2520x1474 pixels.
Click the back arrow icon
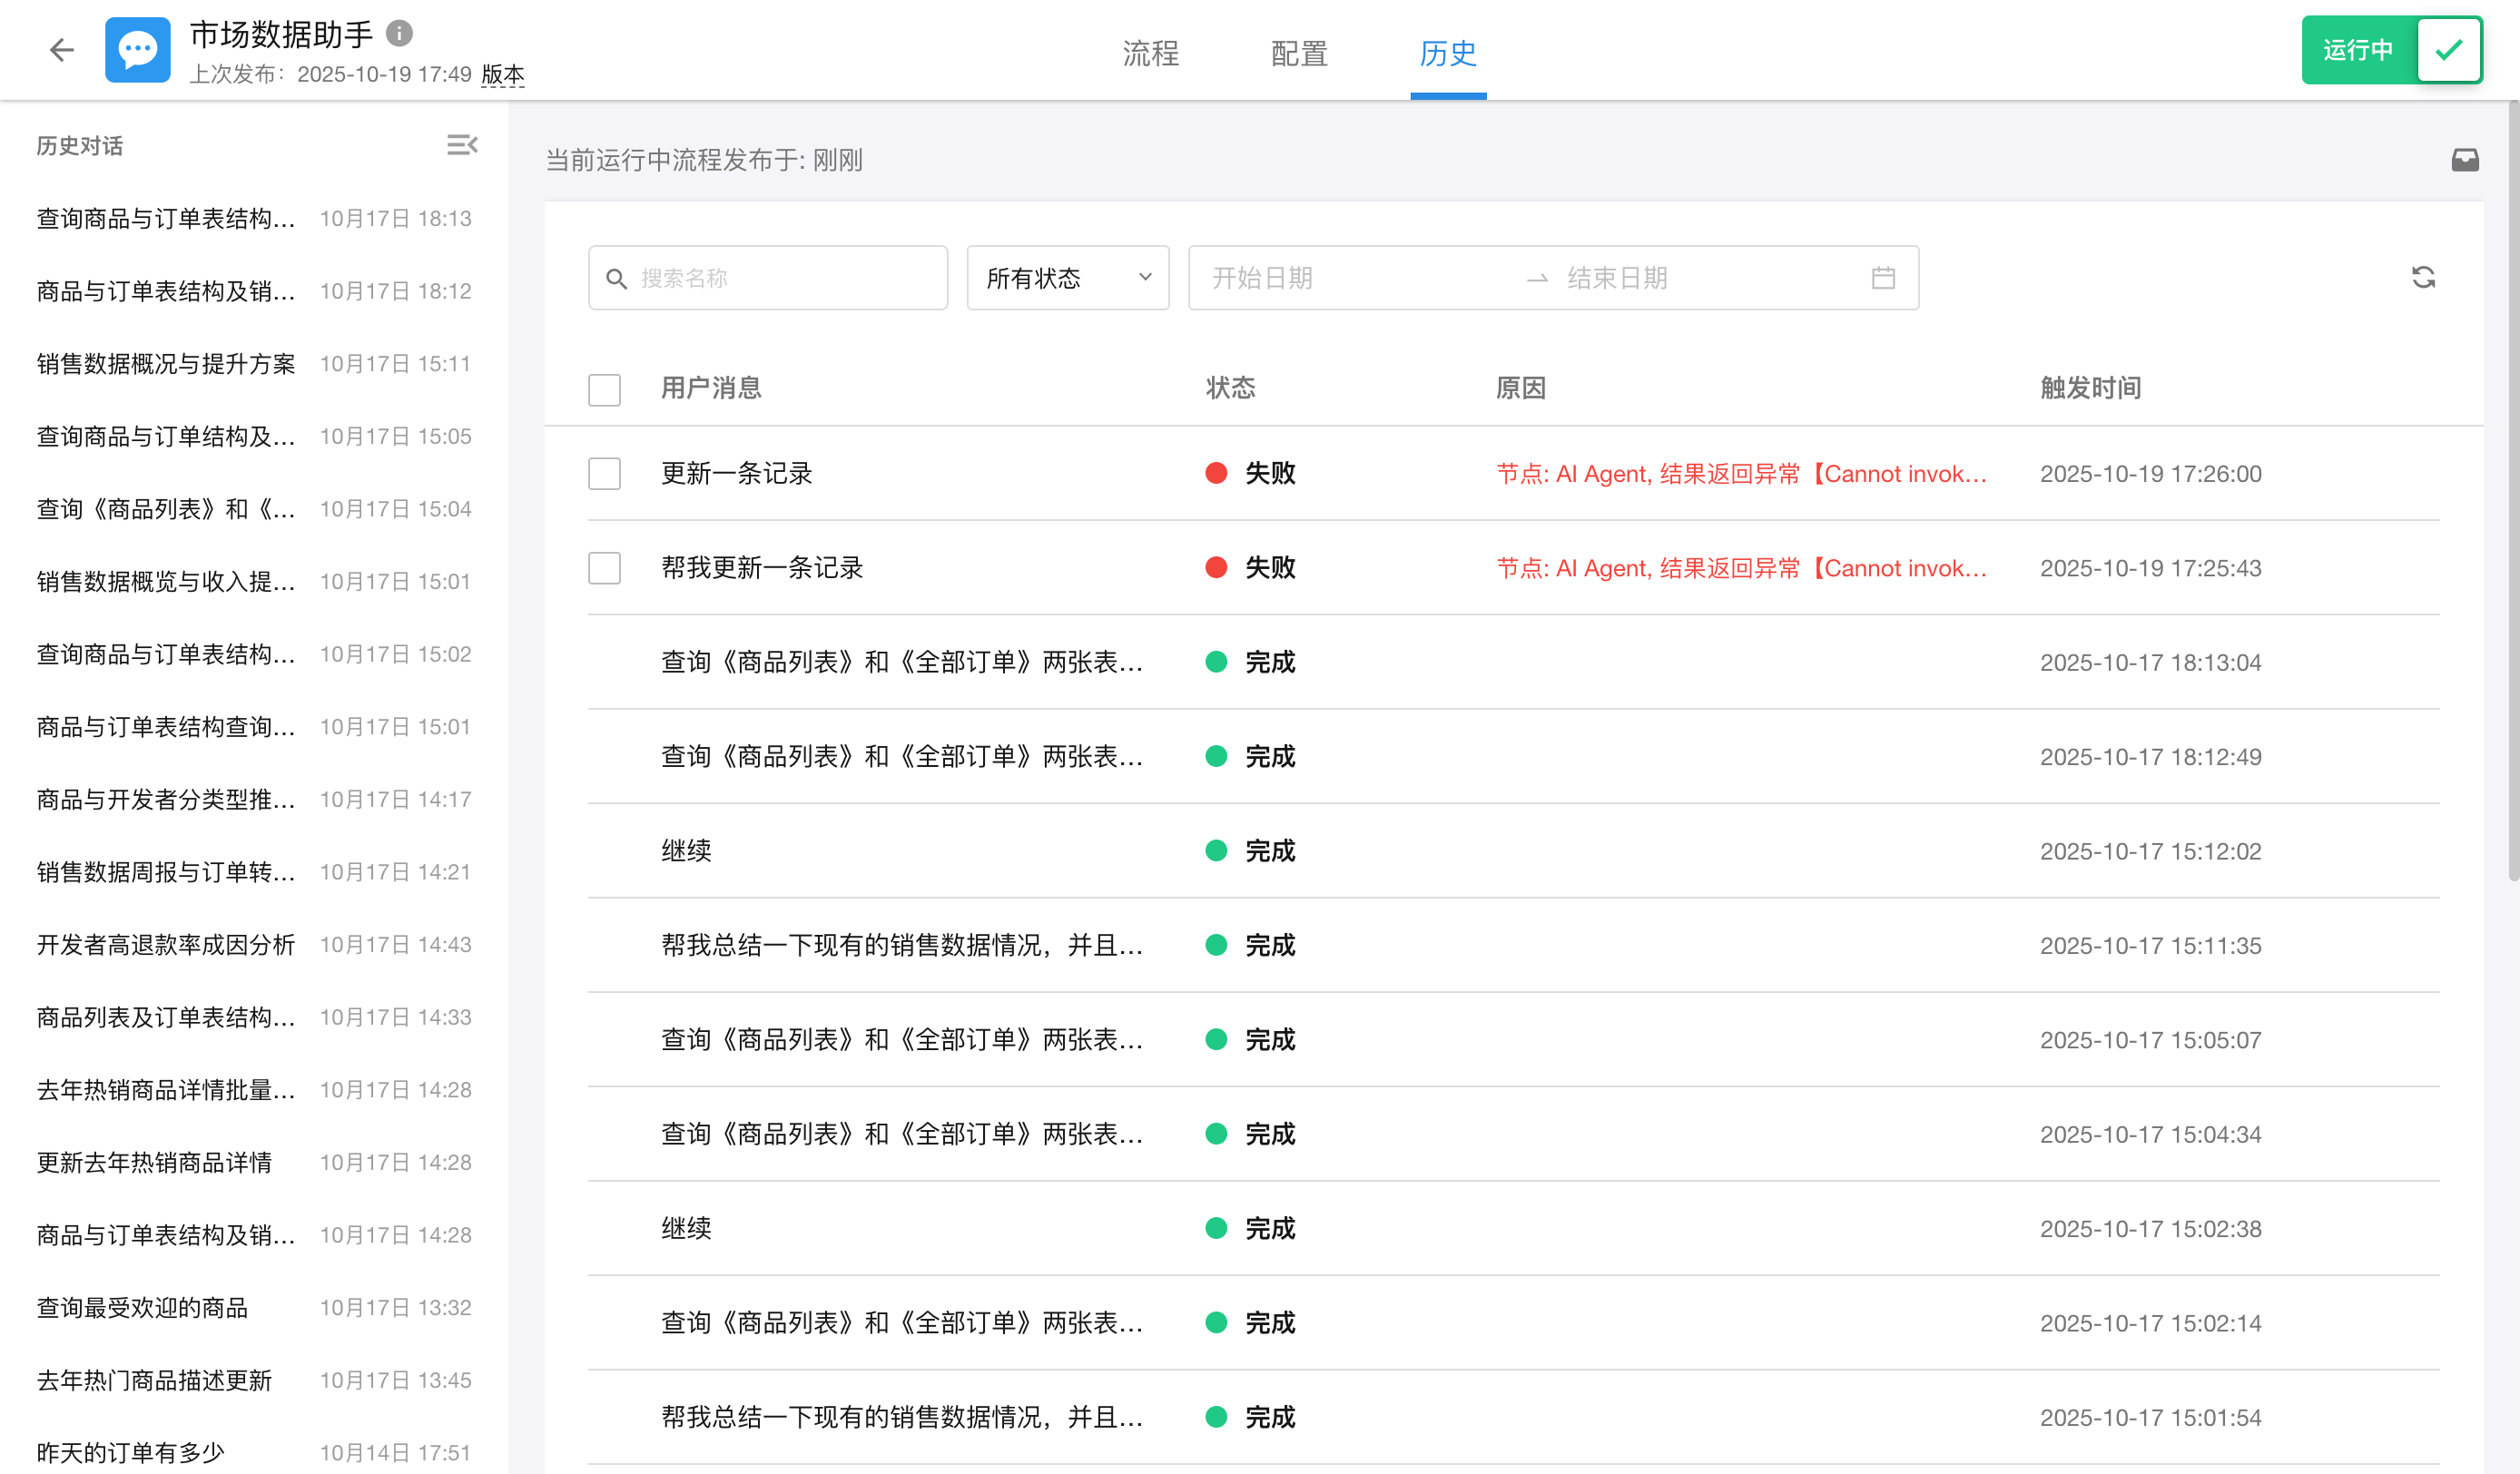pyautogui.click(x=62, y=50)
